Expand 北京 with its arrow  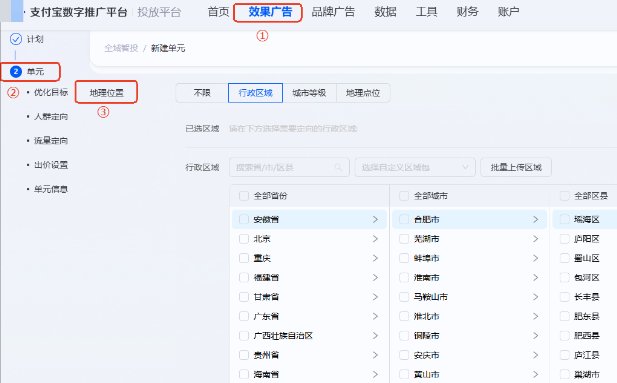point(375,239)
